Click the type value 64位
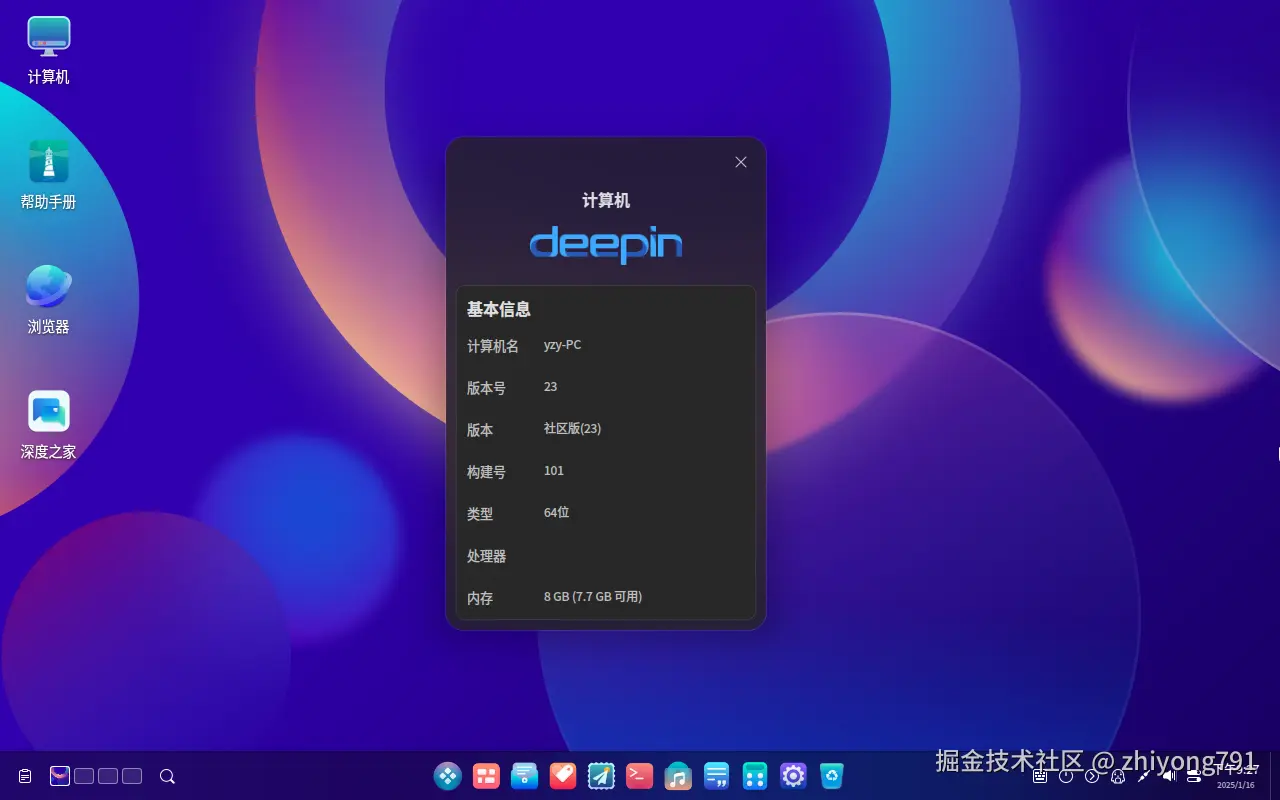This screenshot has width=1280, height=800. [x=557, y=512]
